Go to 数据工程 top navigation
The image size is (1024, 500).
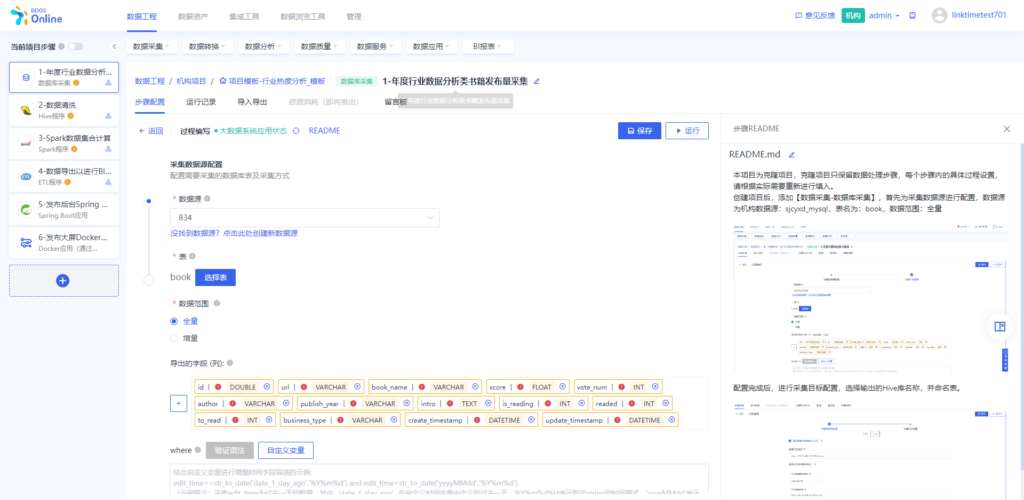pyautogui.click(x=142, y=16)
